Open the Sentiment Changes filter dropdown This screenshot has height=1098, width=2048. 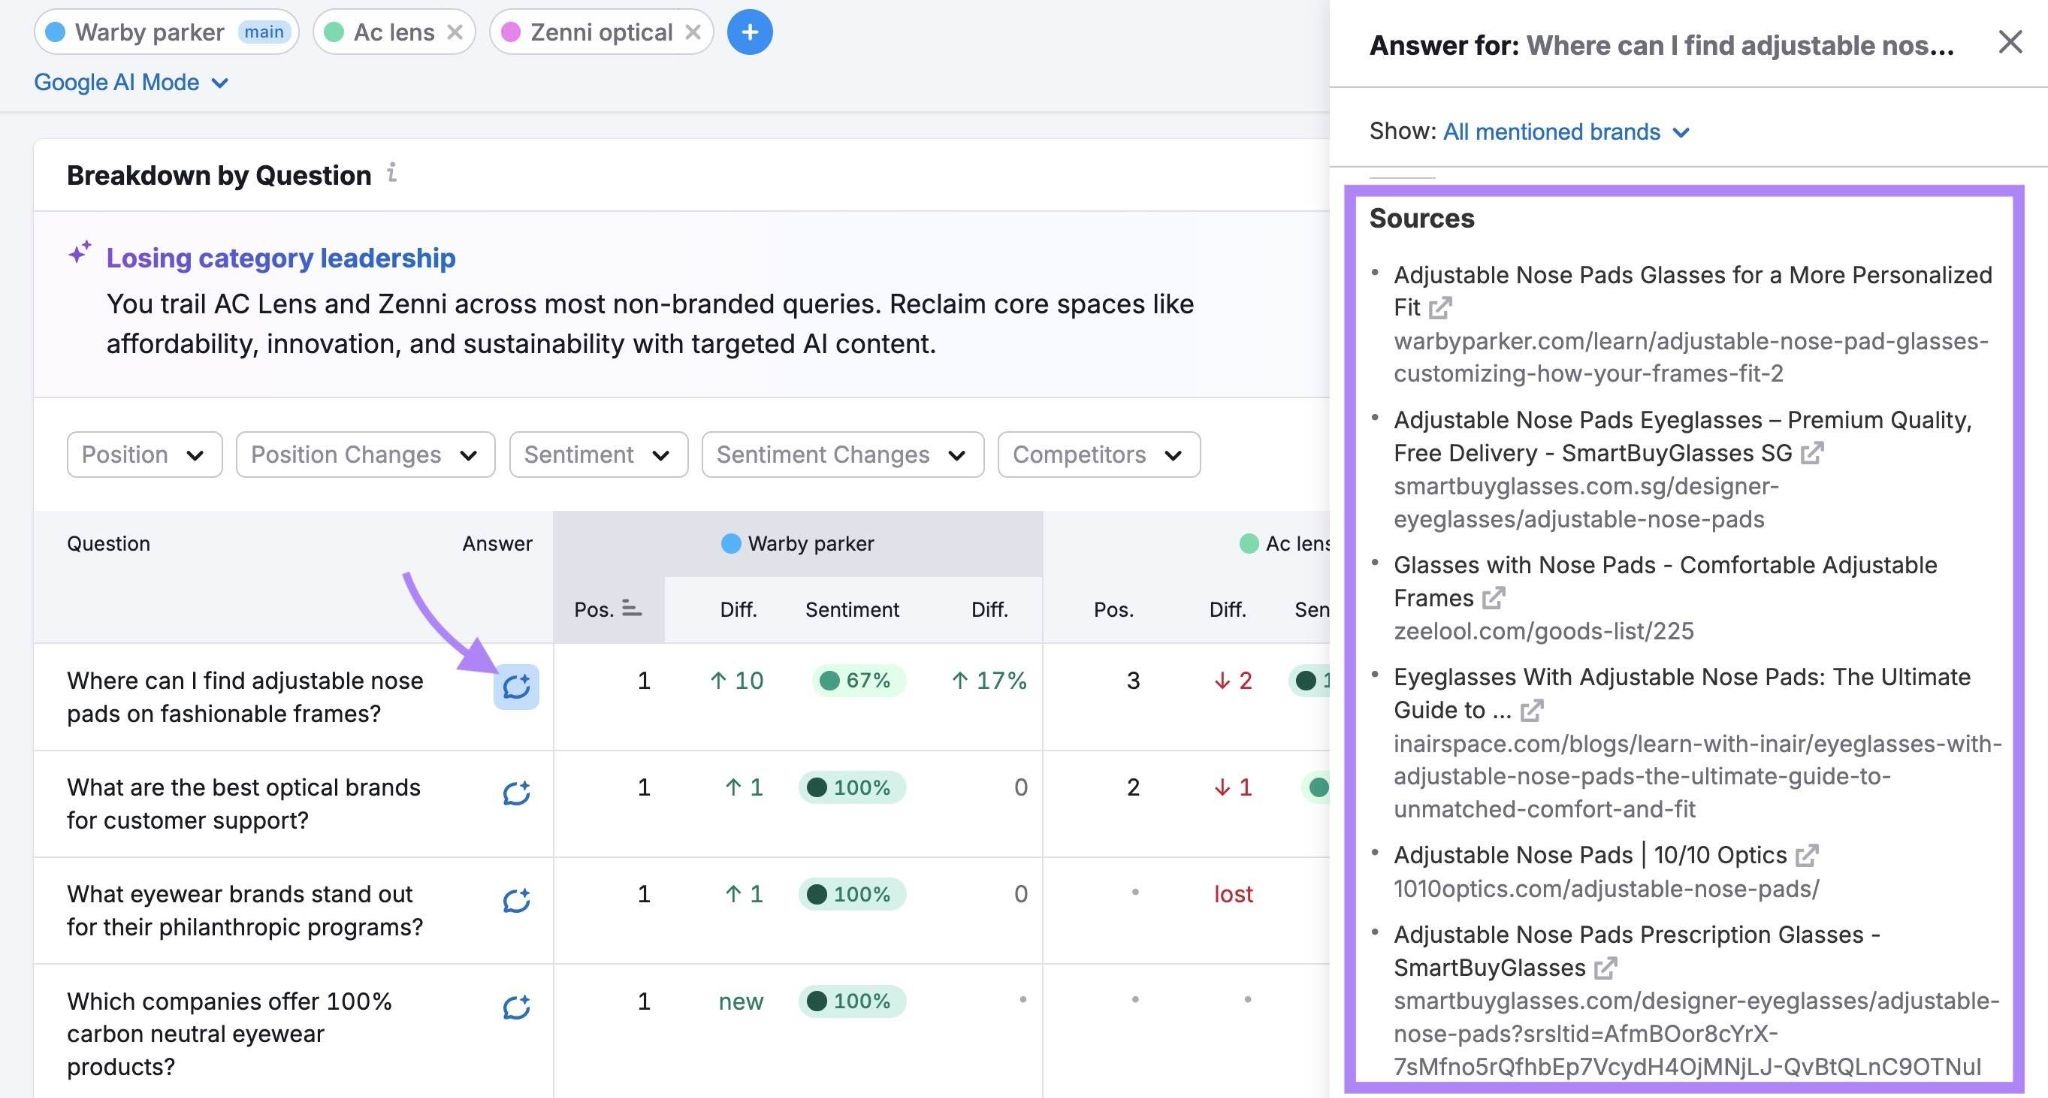[843, 454]
